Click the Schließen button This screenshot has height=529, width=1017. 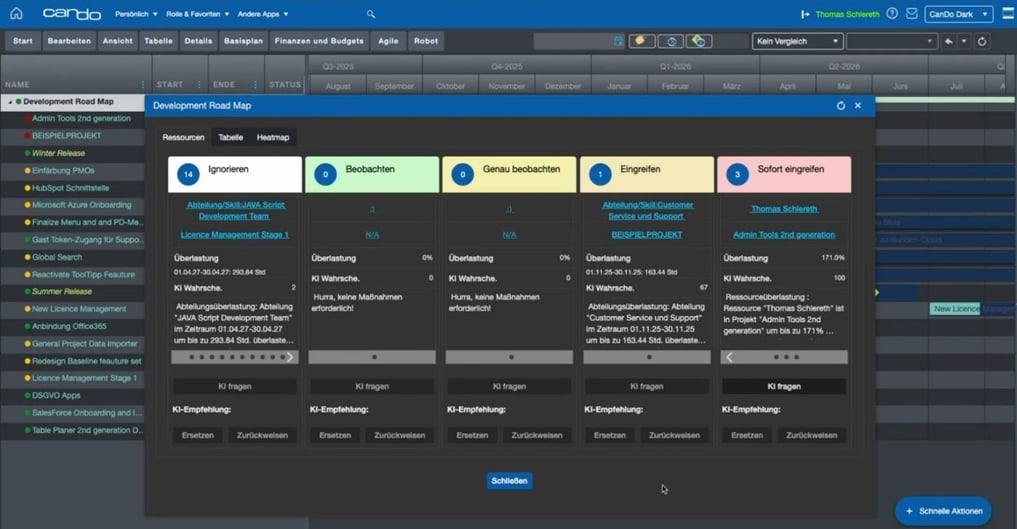pyautogui.click(x=509, y=481)
